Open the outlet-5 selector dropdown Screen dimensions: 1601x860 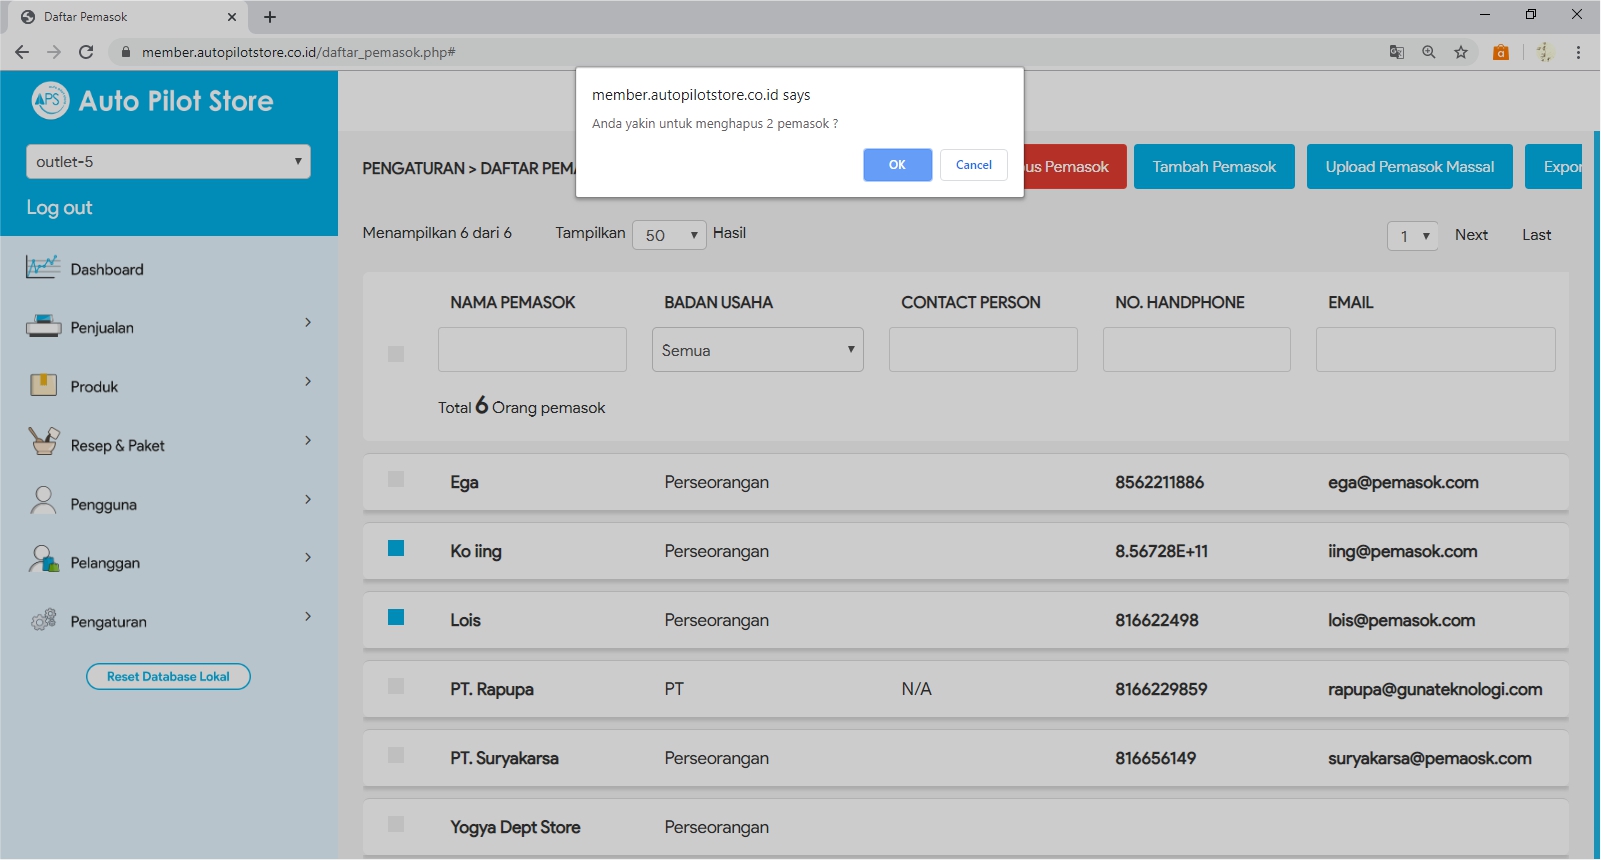point(168,162)
